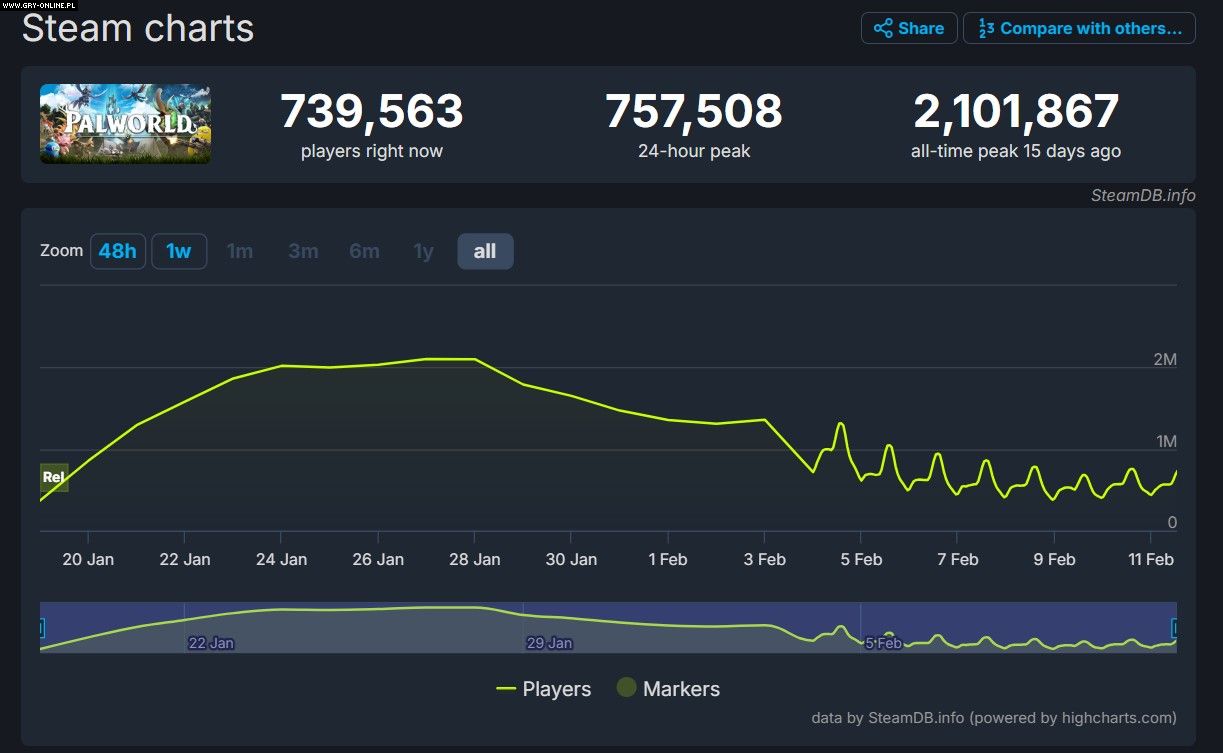Toggle Markers series in legend
The image size is (1223, 753).
coord(668,689)
